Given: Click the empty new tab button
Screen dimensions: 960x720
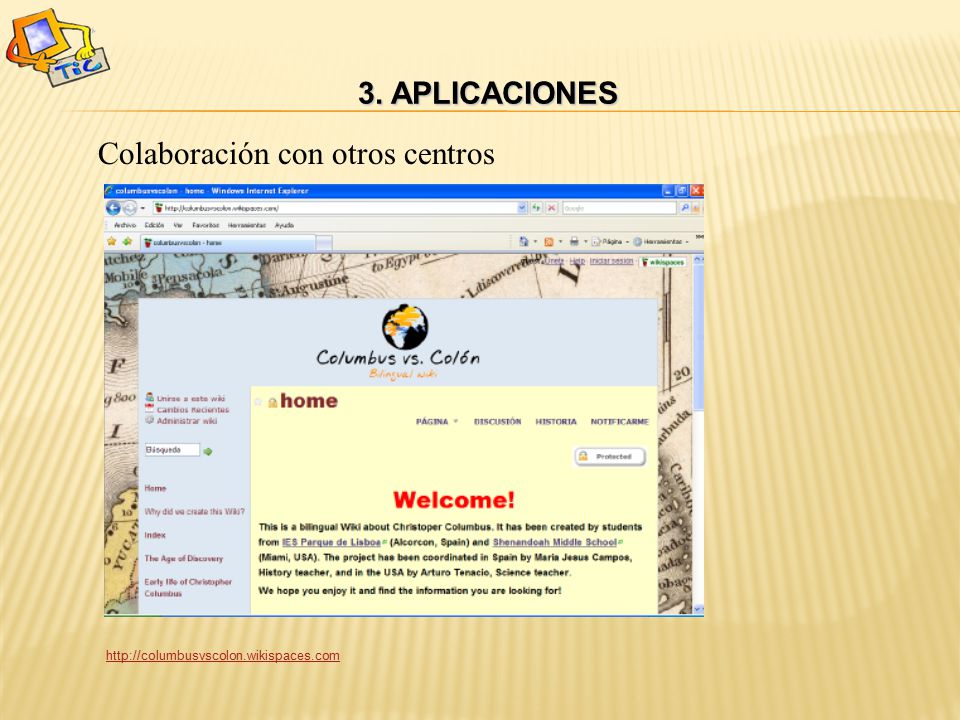Looking at the screenshot, I should [x=324, y=243].
